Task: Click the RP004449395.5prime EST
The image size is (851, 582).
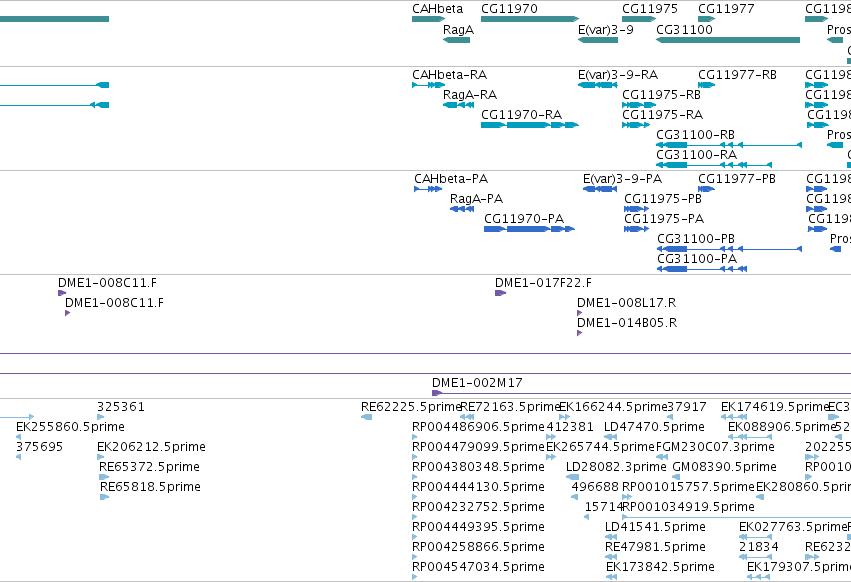Action: [415, 537]
